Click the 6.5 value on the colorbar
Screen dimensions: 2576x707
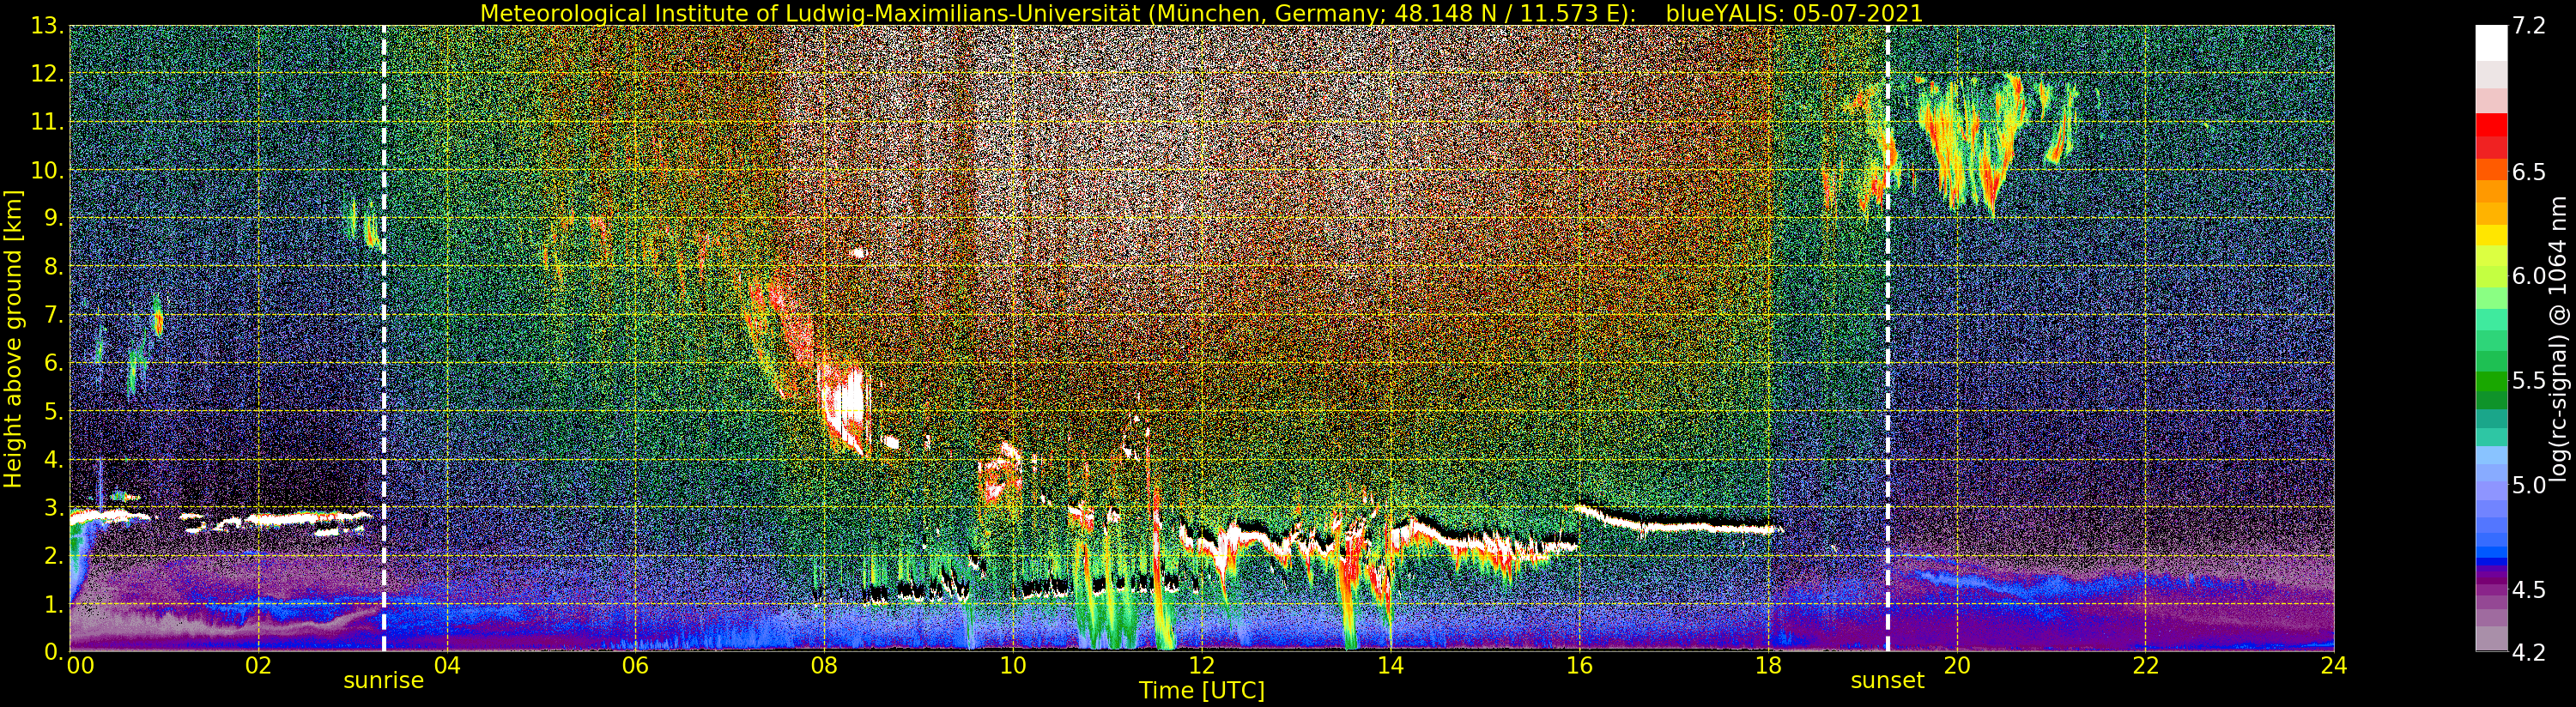click(x=2529, y=172)
